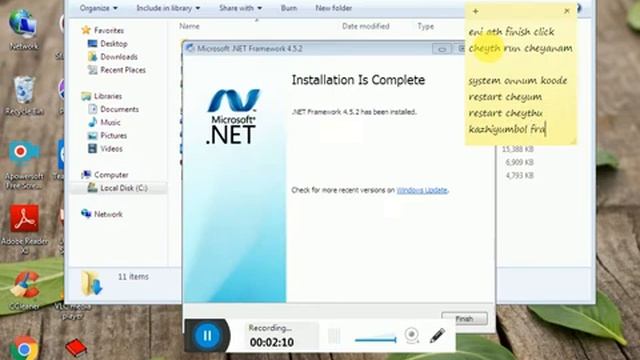Open Desktop in Favorites
Viewport: 640px width, 360px height.
114,44
